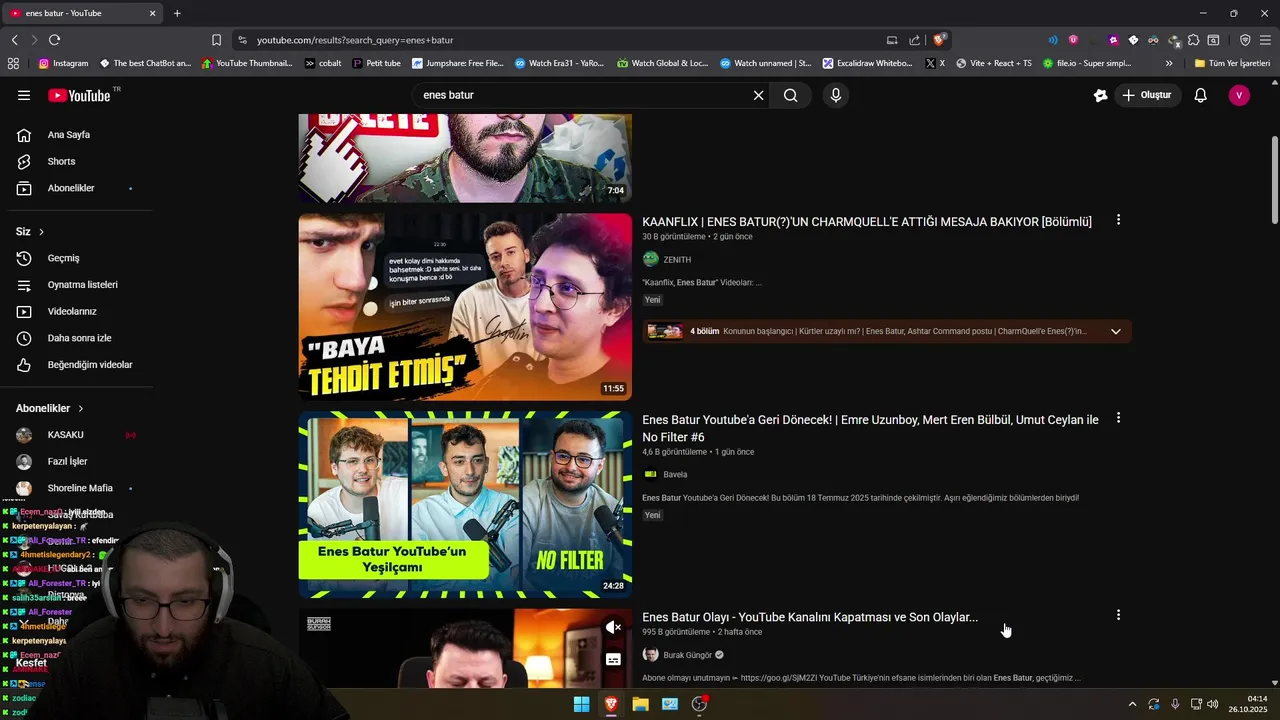Screen dimensions: 1280x720
Task: Open the Enes Batur Youtube'a Geri Dönecek title
Action: [870, 428]
